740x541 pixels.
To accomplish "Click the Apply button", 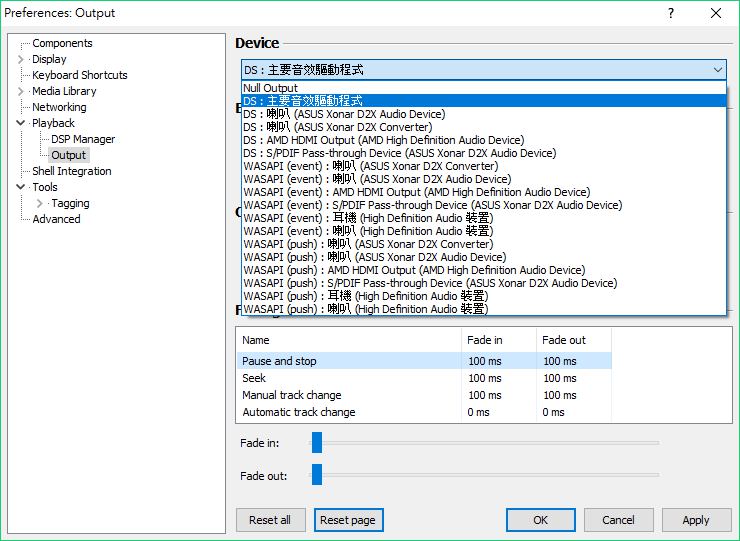I will (x=696, y=520).
